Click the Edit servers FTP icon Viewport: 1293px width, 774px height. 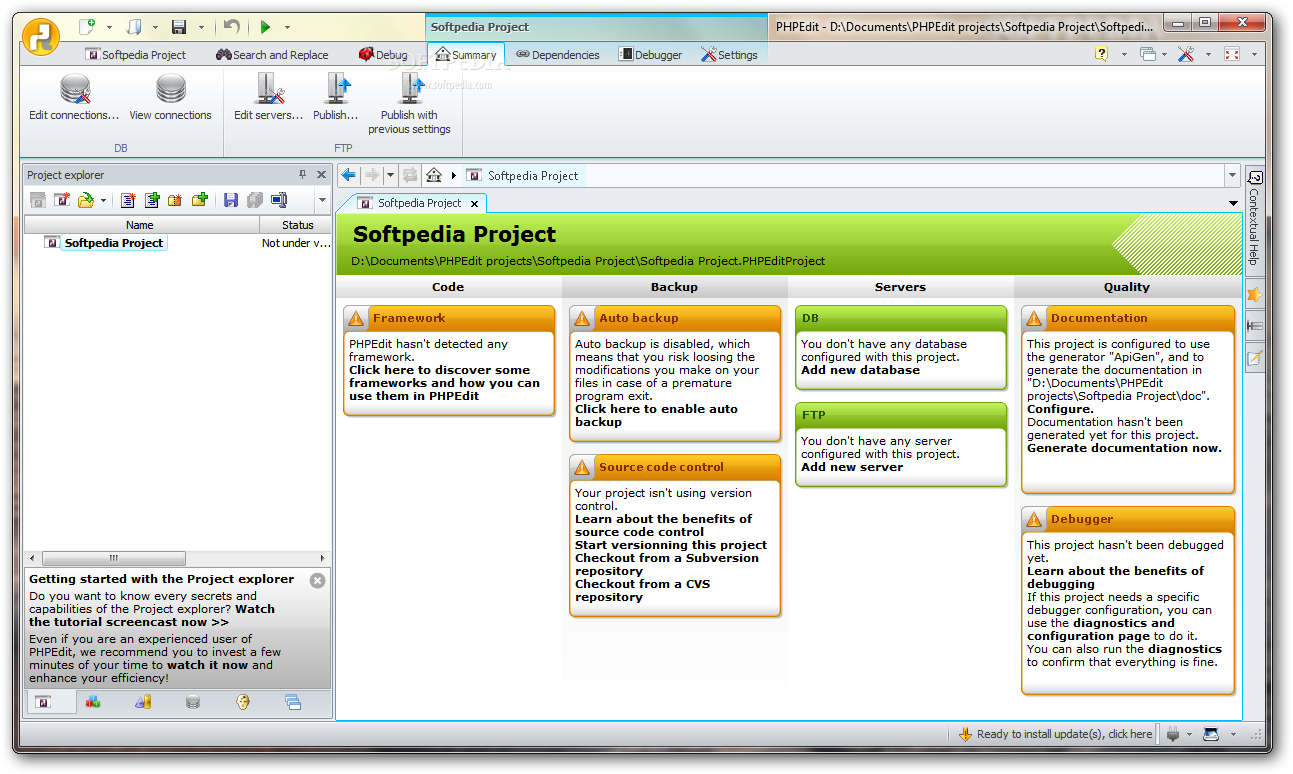click(269, 90)
